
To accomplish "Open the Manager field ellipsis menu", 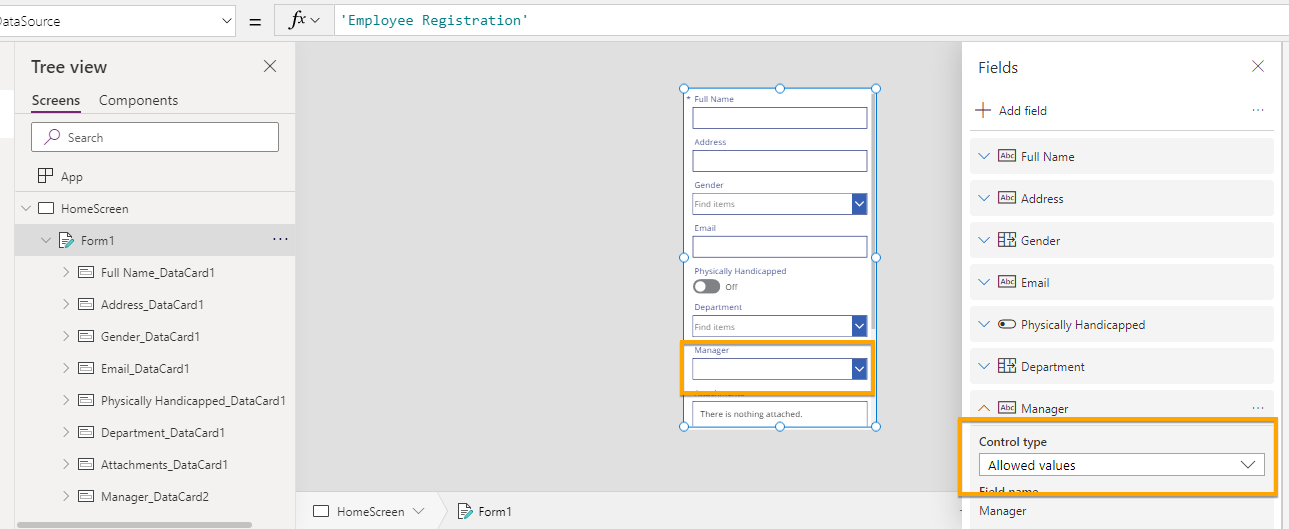I will pos(1257,408).
